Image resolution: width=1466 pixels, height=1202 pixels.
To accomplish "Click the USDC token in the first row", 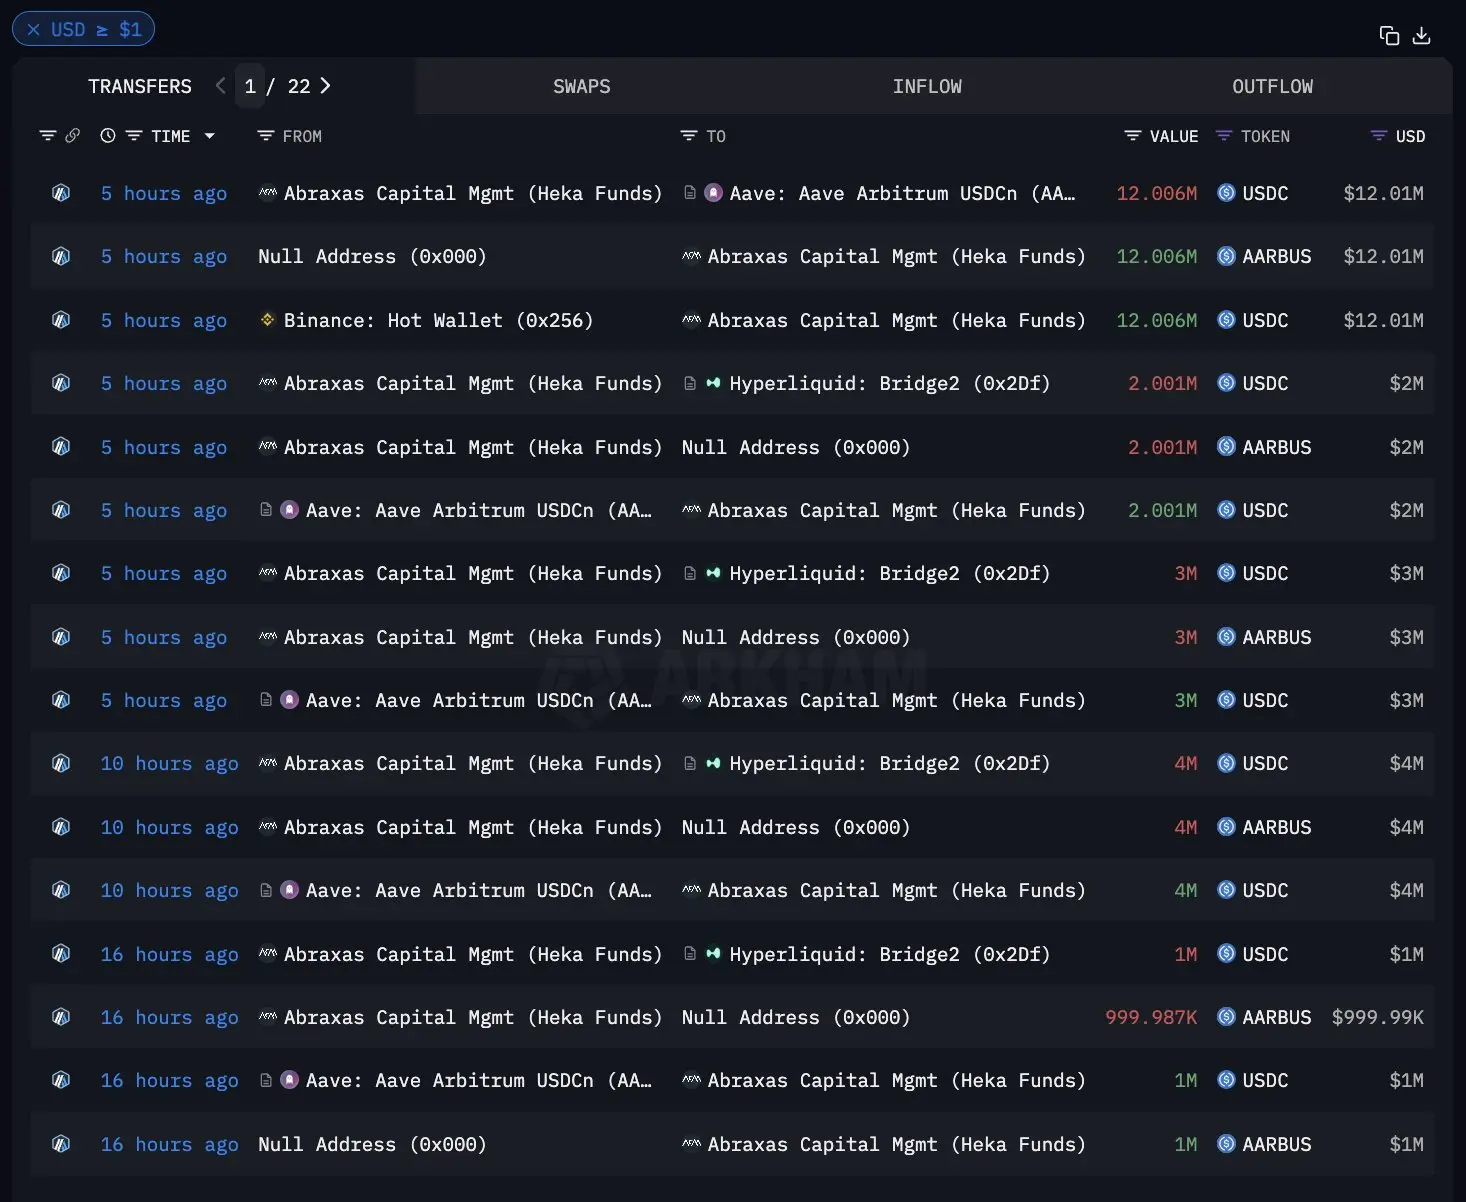I will [x=1265, y=193].
